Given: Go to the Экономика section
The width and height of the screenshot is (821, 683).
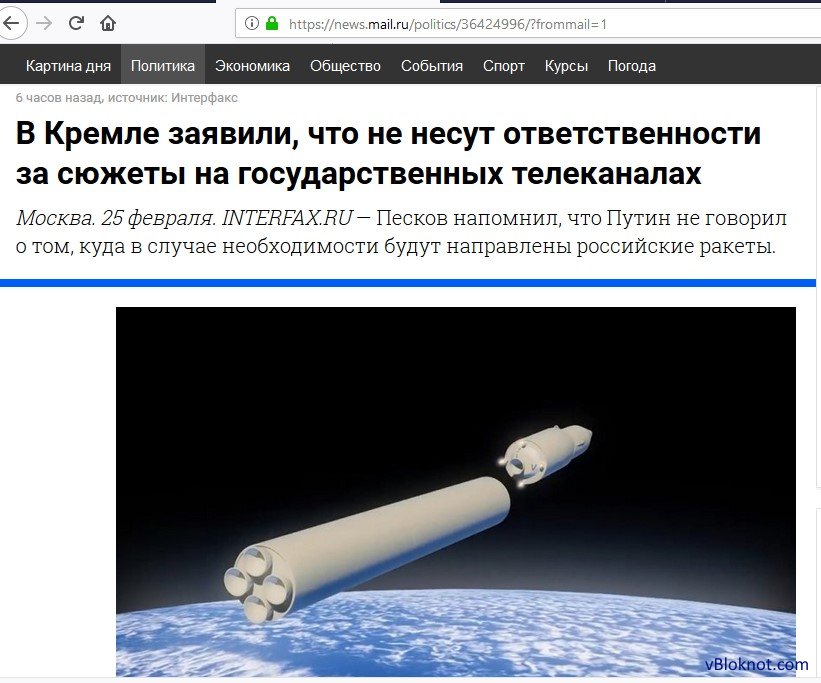Looking at the screenshot, I should click(x=252, y=66).
